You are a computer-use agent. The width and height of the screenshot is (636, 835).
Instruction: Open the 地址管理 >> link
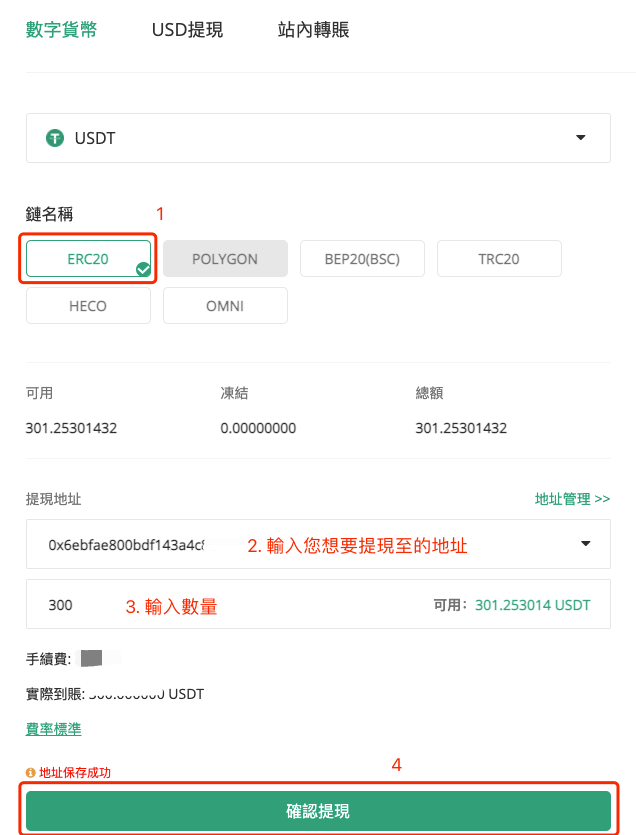[x=572, y=499]
